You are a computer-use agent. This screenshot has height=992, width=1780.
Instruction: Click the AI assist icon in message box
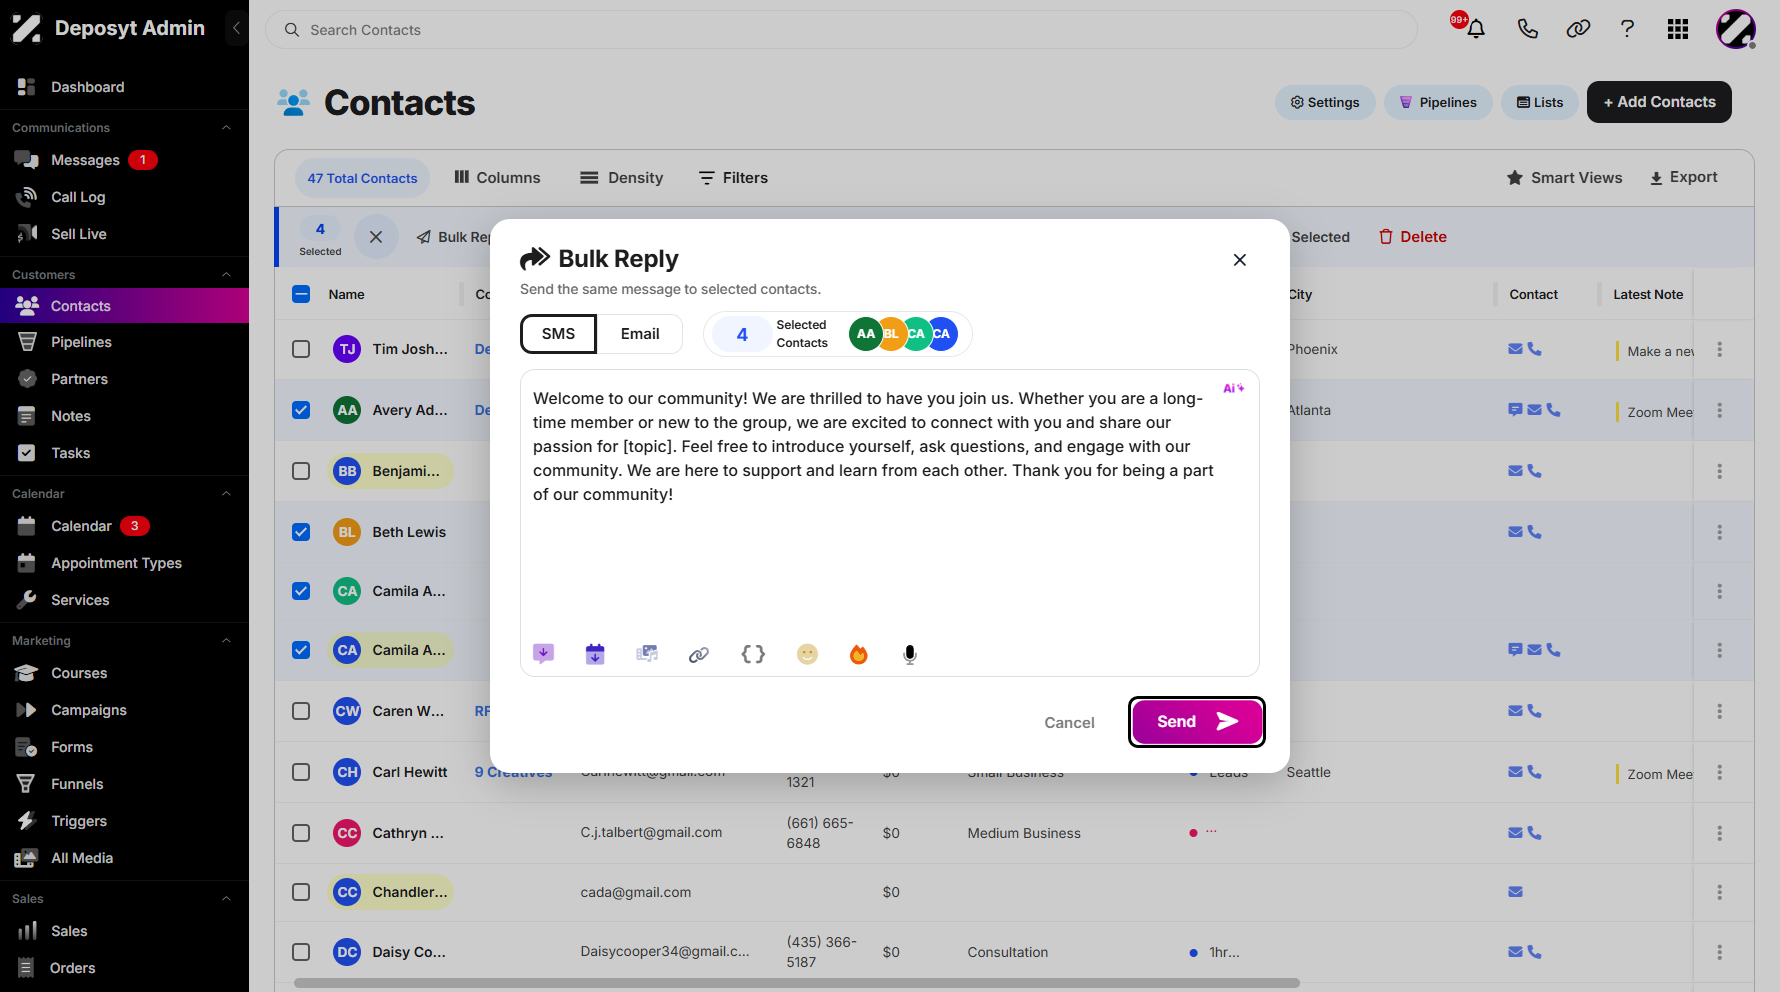point(1234,388)
